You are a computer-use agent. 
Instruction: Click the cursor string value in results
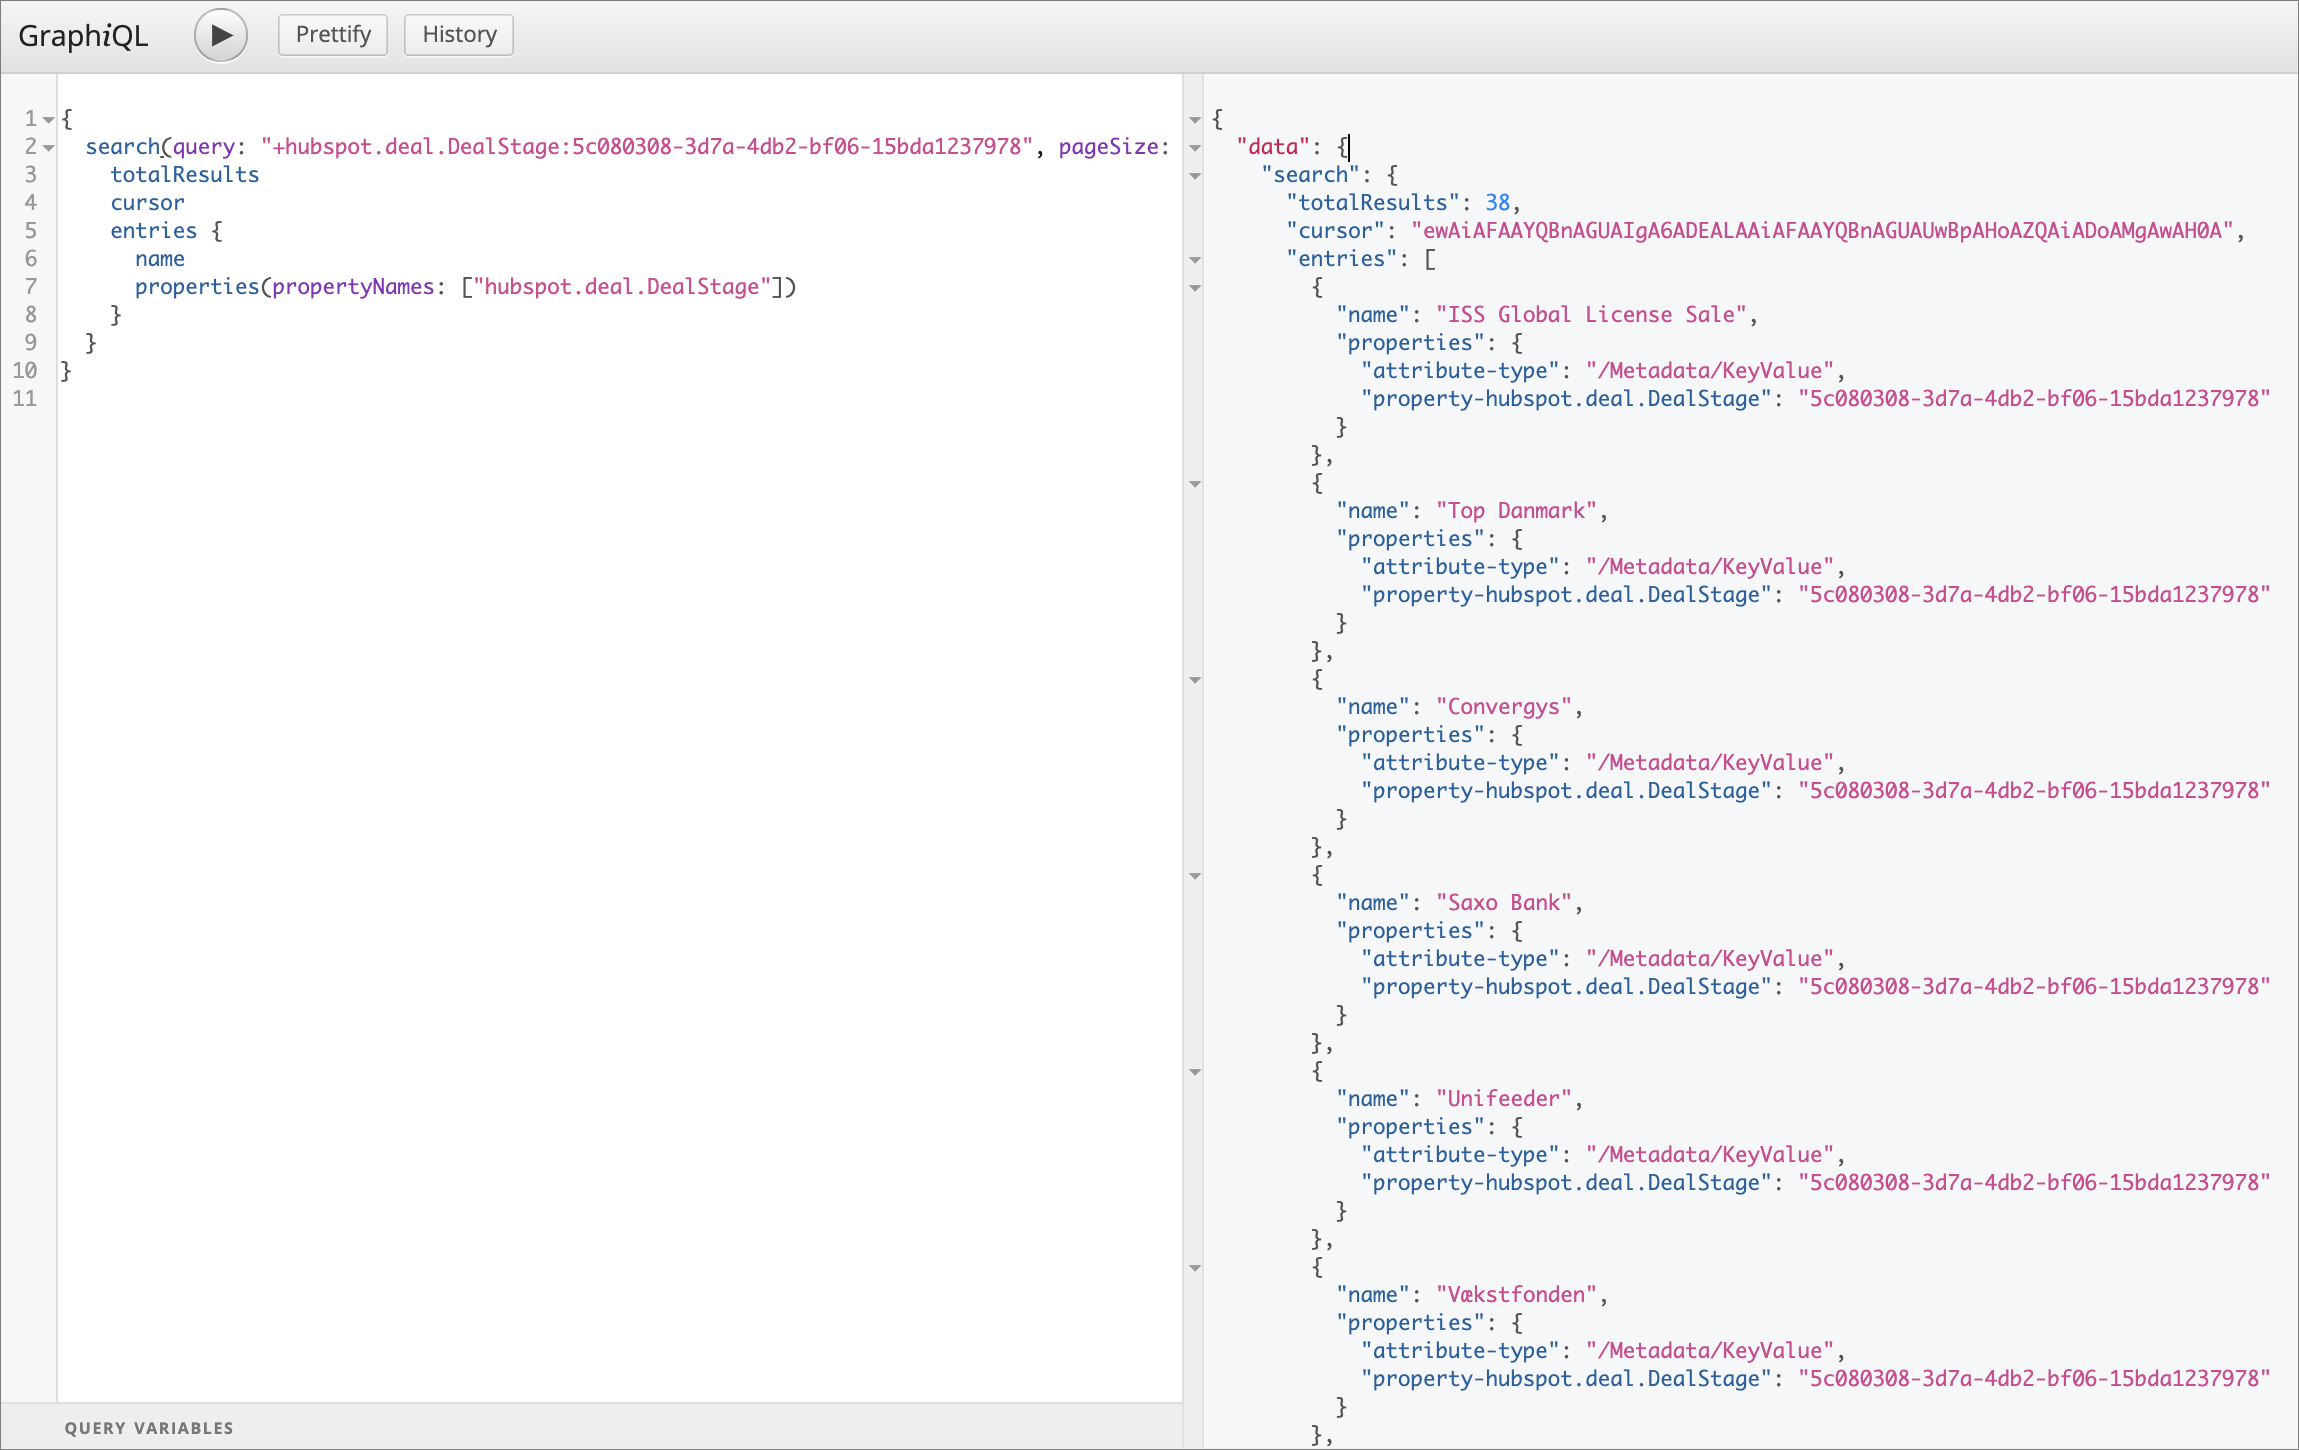point(1822,231)
